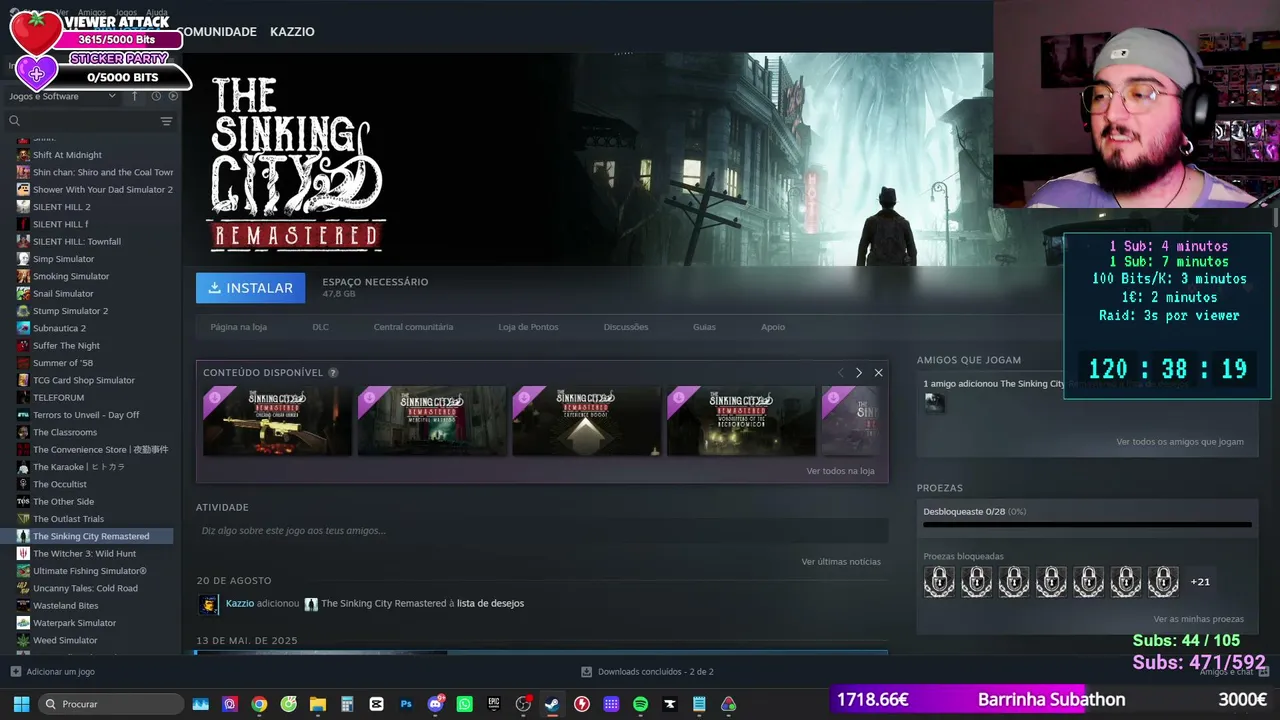The width and height of the screenshot is (1280, 720).
Task: Click Ver todos os amigos que jogam
Action: (x=1180, y=442)
